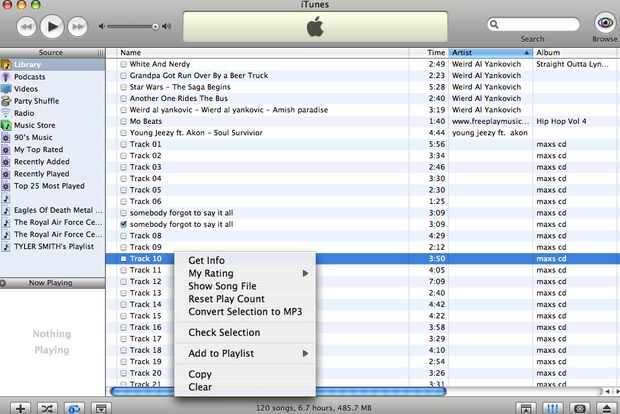Toggle checkbox for Track 20
Image resolution: width=620 pixels, height=414 pixels.
coord(123,373)
